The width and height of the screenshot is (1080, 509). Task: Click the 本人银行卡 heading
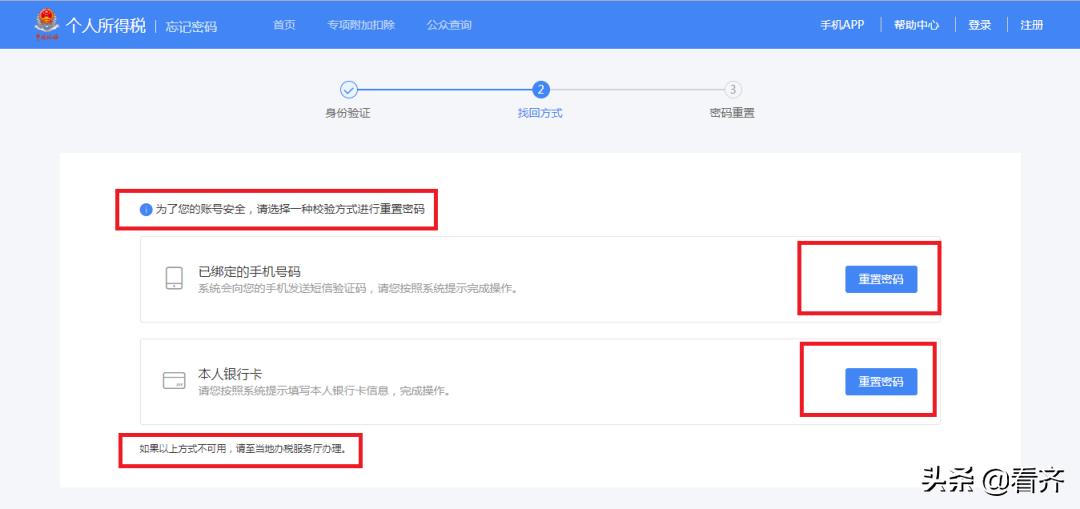click(230, 374)
